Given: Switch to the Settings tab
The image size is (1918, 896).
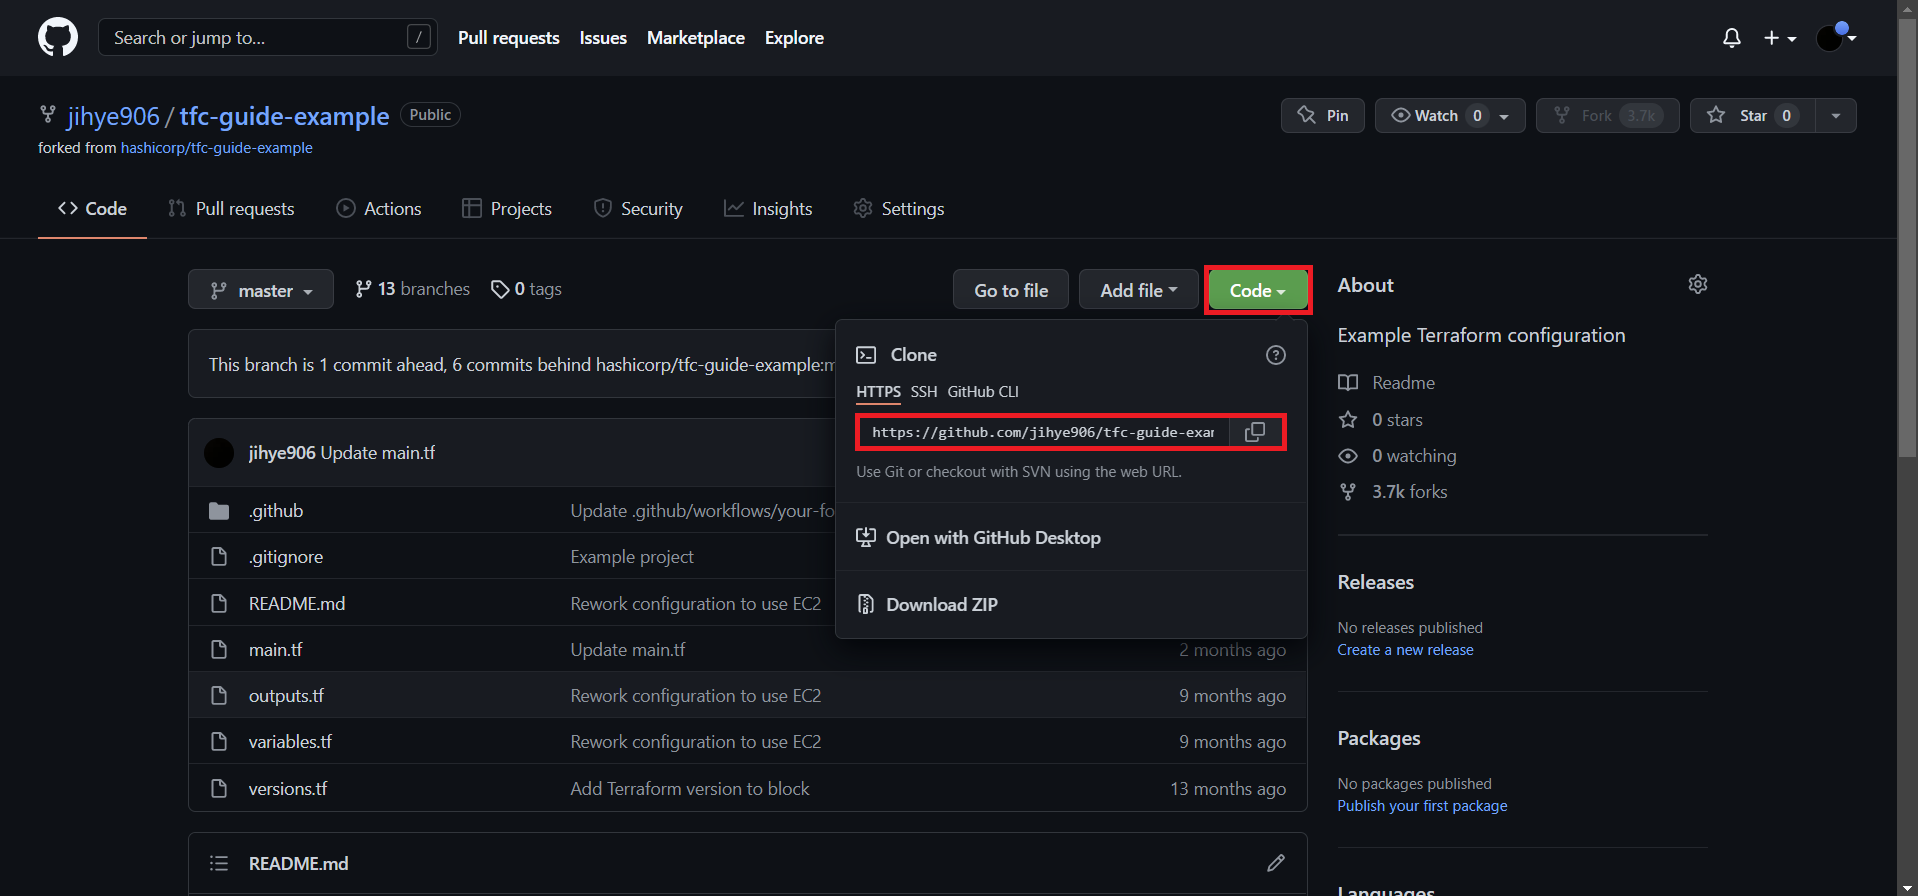Looking at the screenshot, I should pos(898,209).
